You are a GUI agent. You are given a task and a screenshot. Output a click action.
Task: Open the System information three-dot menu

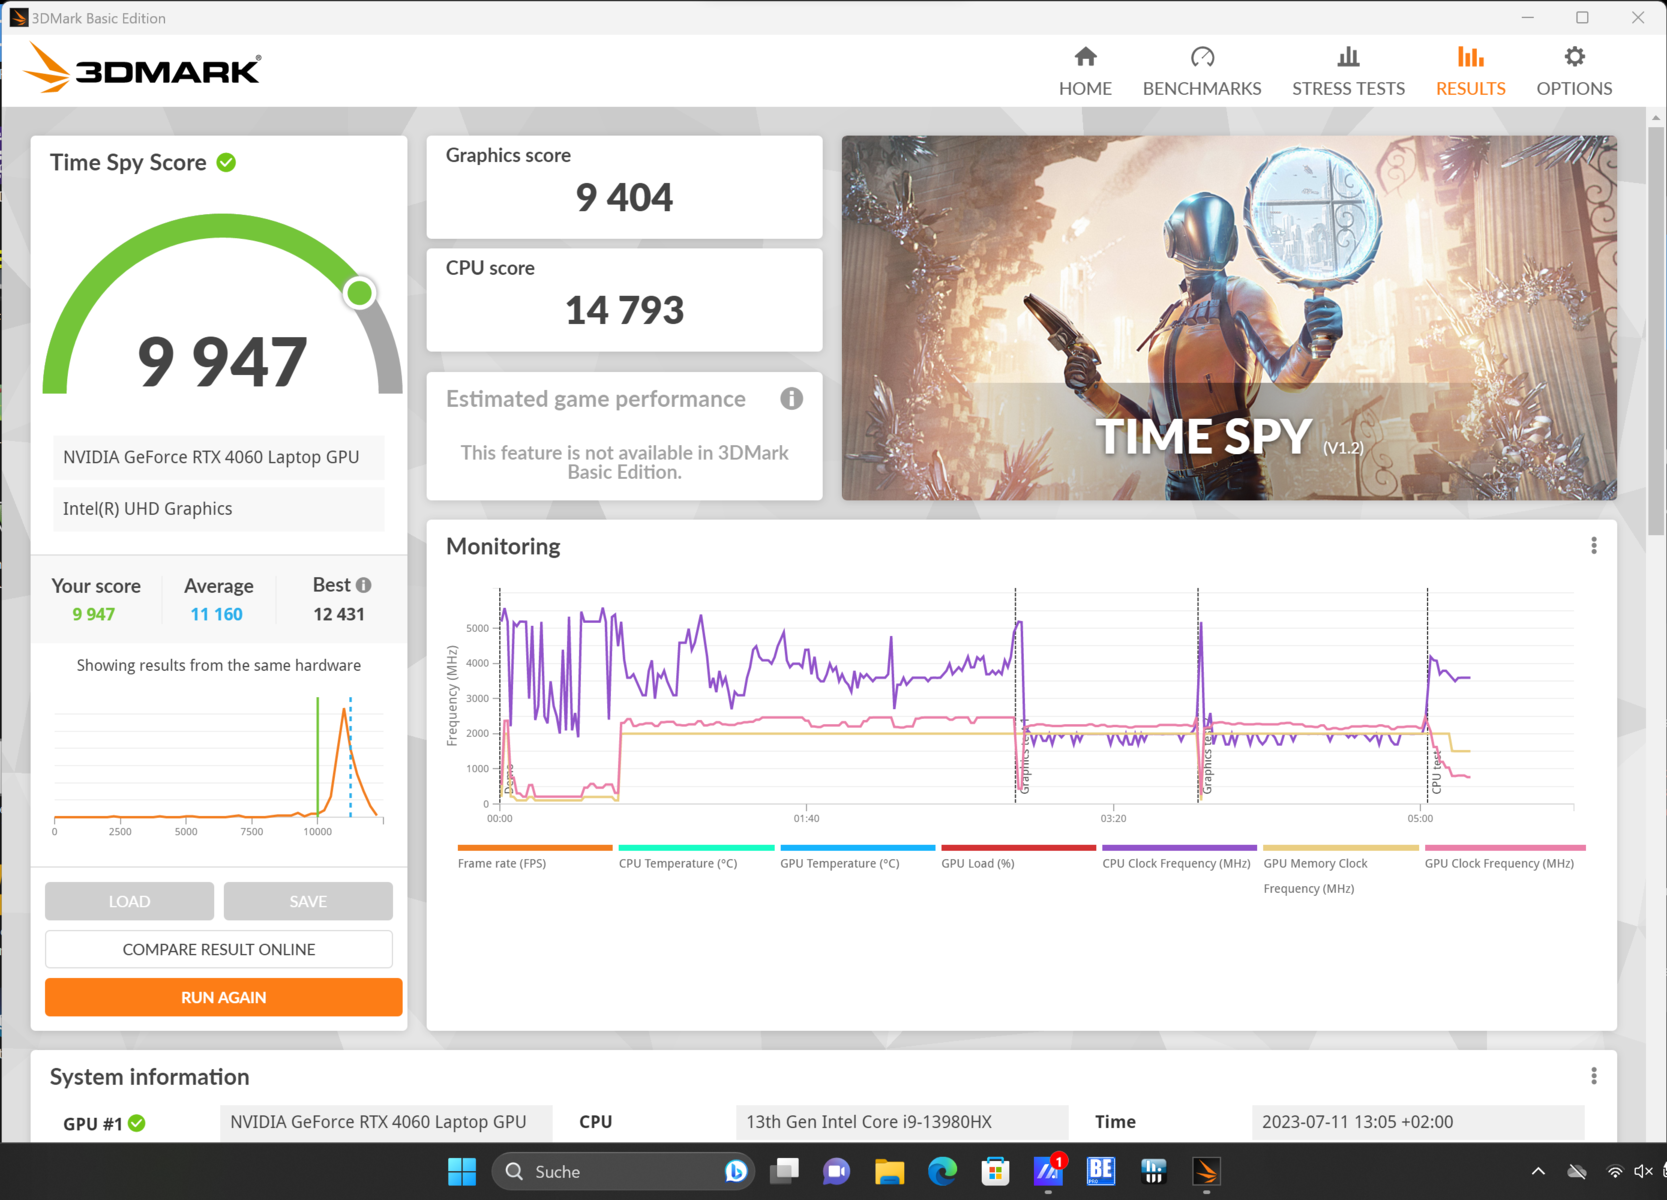(x=1594, y=1076)
